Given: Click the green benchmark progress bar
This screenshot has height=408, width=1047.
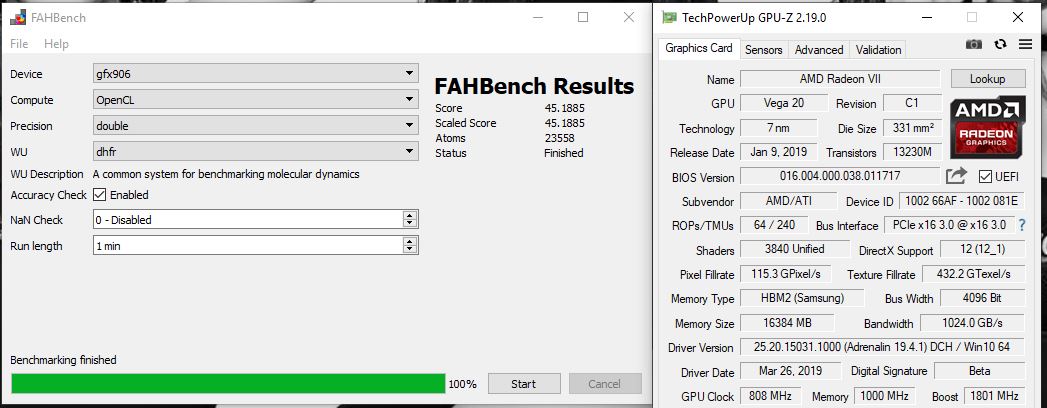Looking at the screenshot, I should (x=228, y=383).
